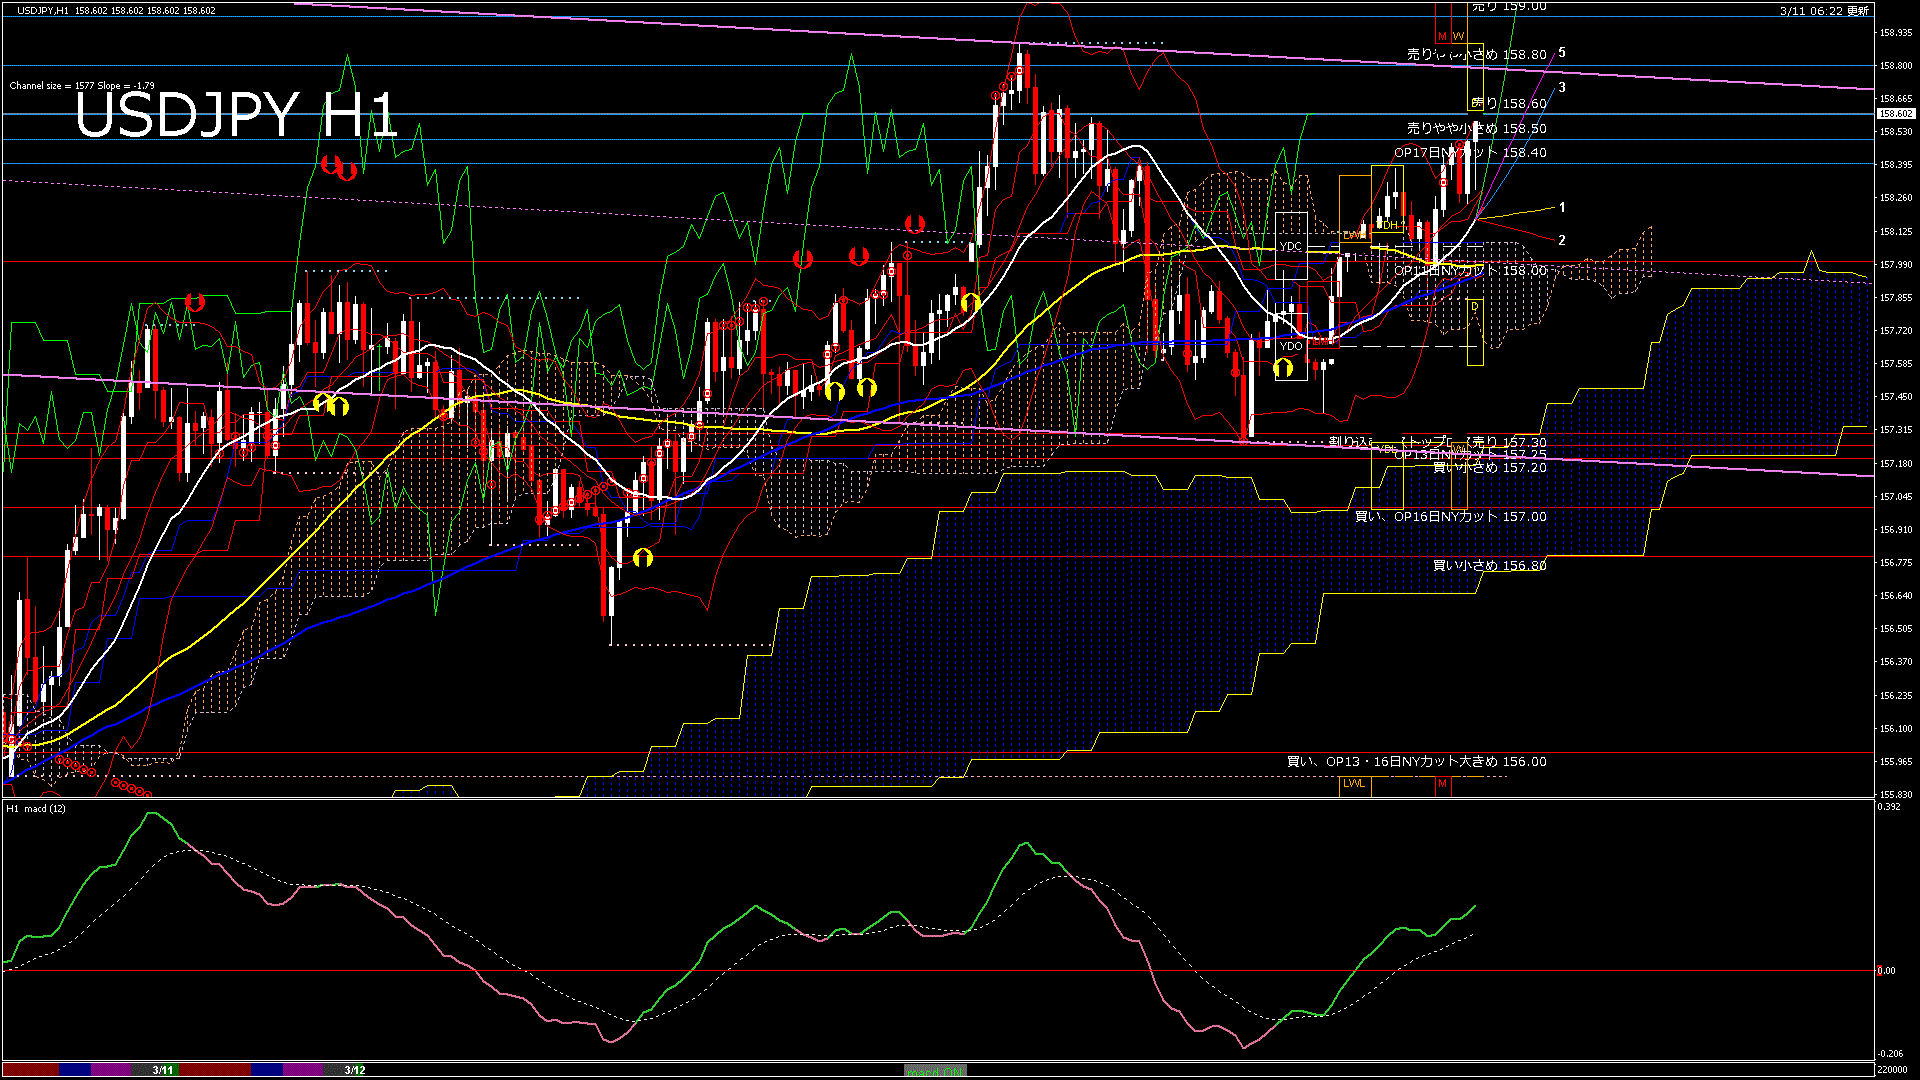Select the orange LWL marker at chart bottom
The image size is (1920, 1080).
click(1354, 784)
